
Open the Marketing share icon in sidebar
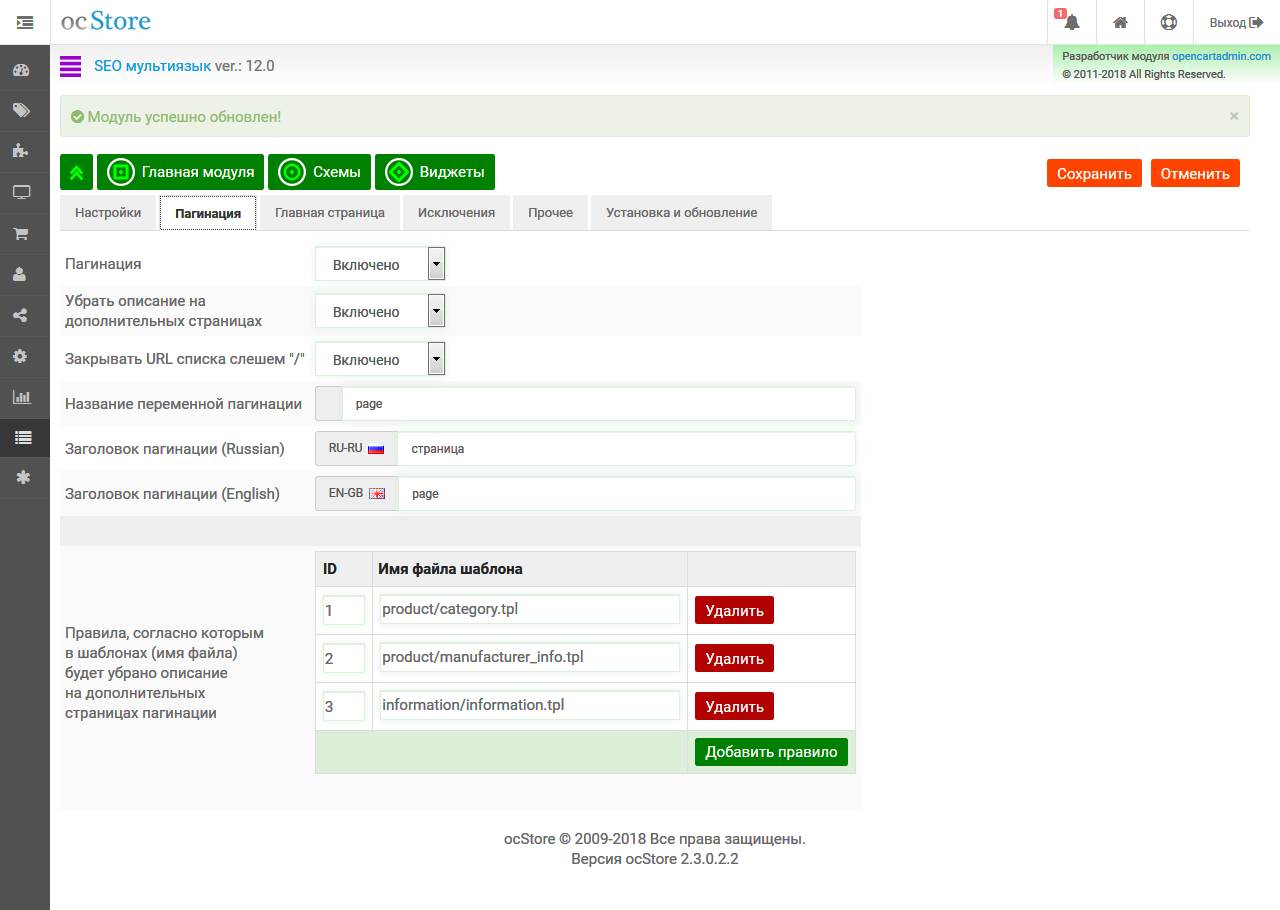tap(21, 316)
